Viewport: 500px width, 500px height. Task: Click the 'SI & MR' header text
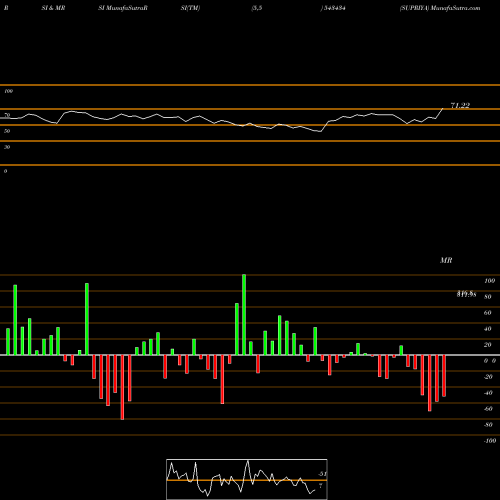53,8
